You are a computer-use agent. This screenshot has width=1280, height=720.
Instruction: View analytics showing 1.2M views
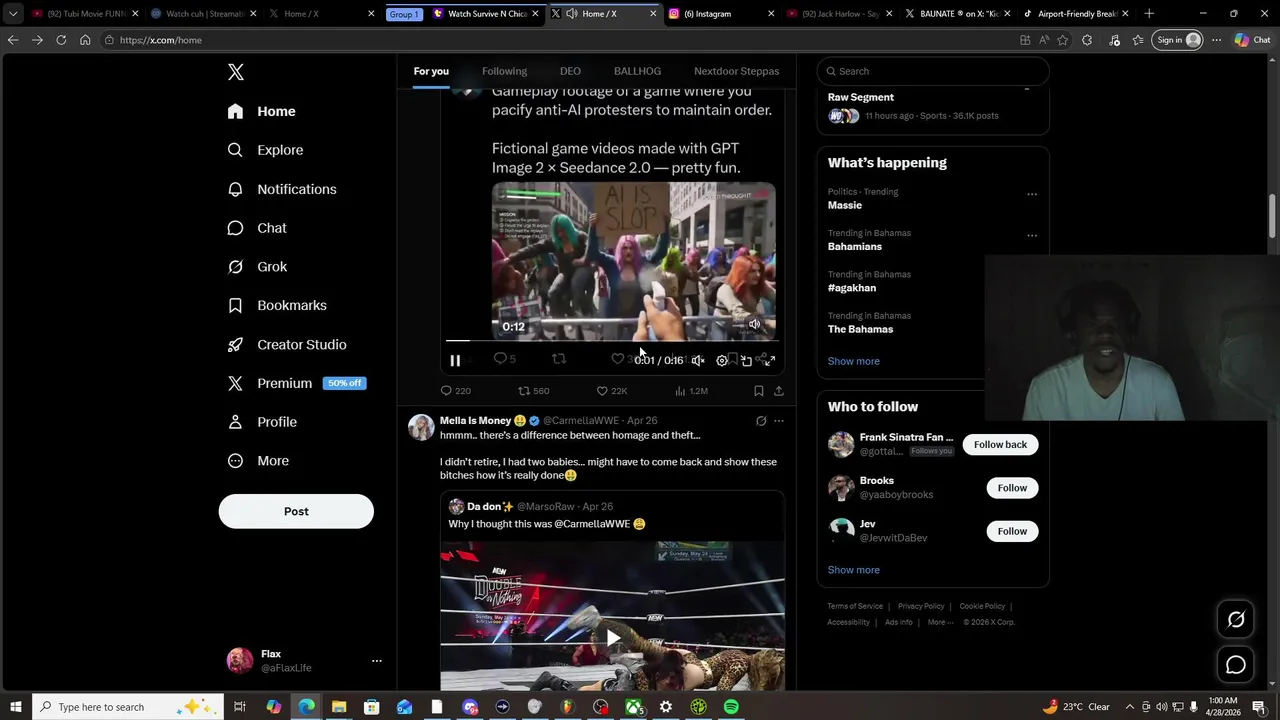691,391
